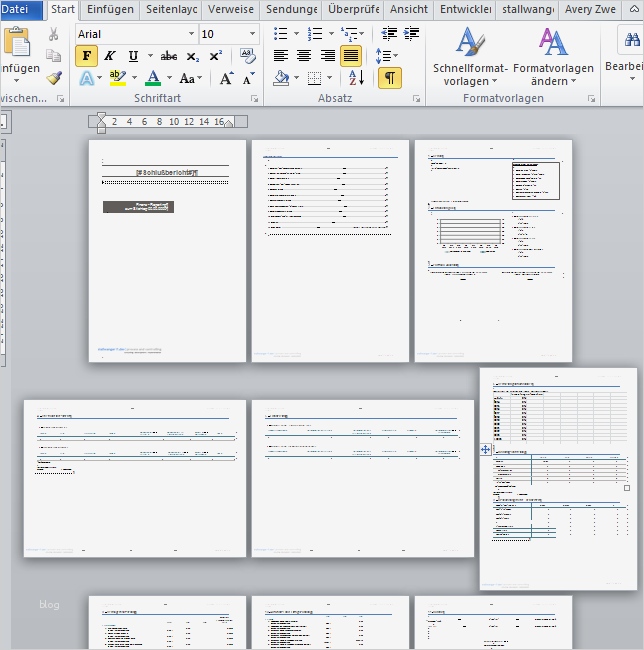Expand font color dropdown arrow
The image size is (644, 650).
(169, 78)
